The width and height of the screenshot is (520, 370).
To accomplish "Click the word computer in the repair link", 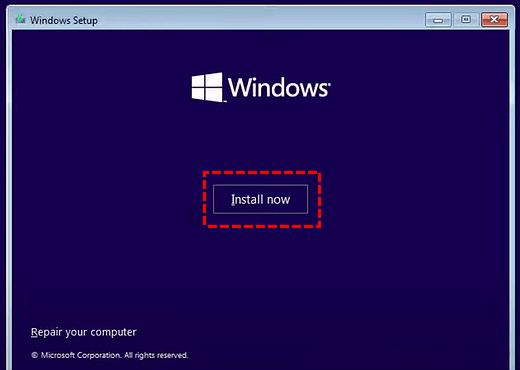I will (x=114, y=332).
